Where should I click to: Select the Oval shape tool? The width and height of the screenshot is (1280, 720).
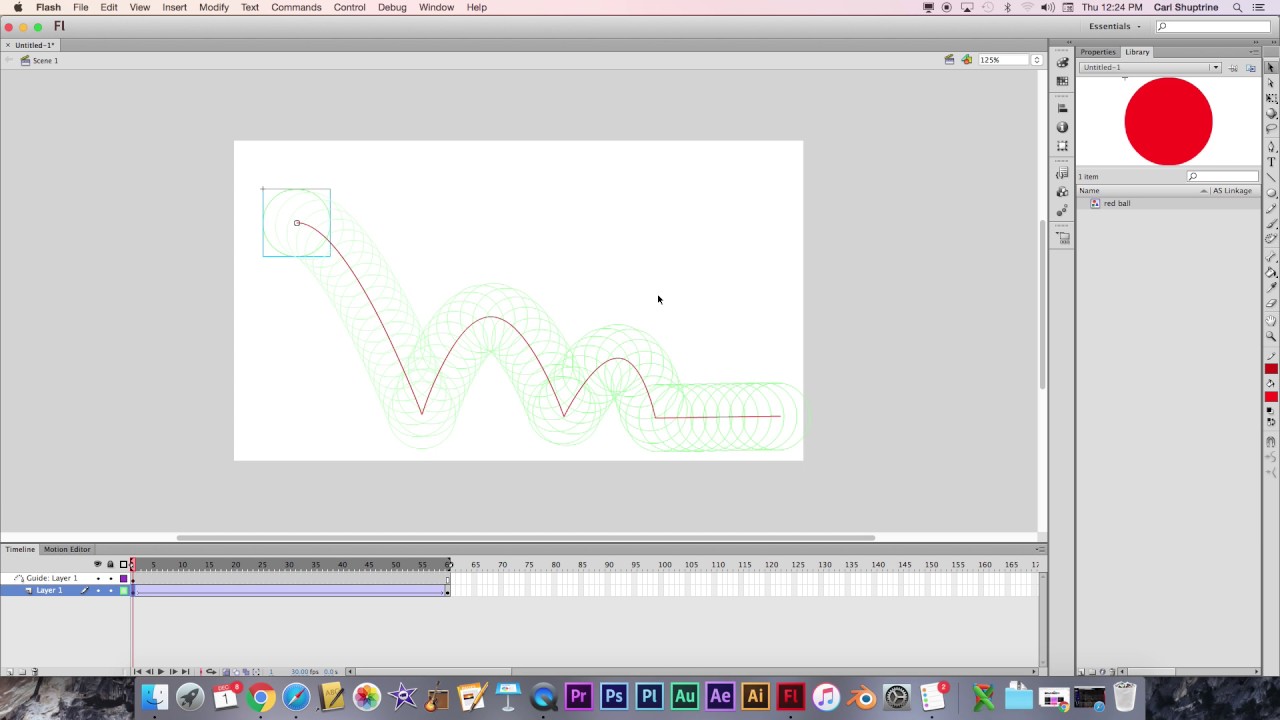(x=1271, y=193)
